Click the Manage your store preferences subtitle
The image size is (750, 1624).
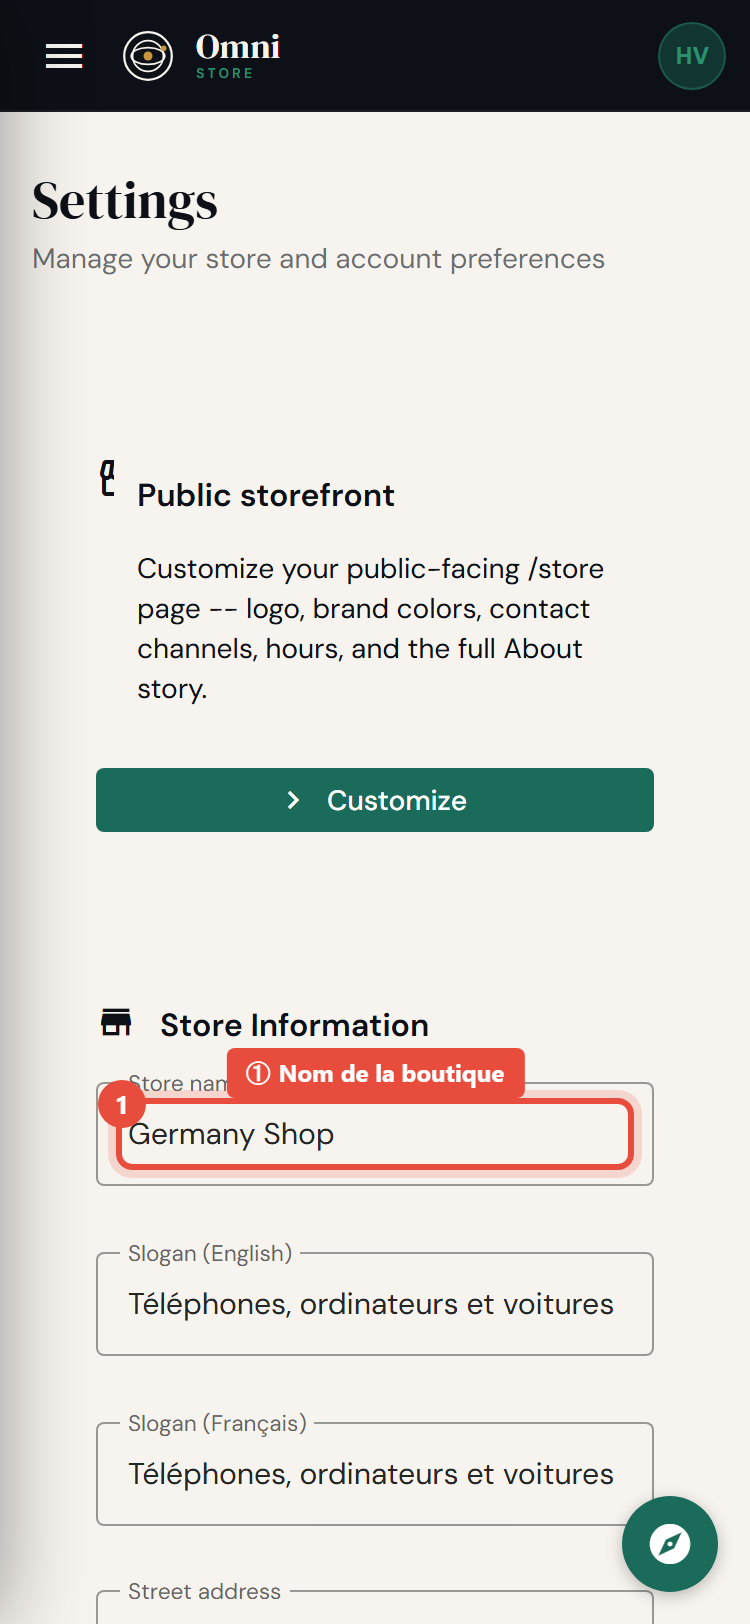click(318, 259)
